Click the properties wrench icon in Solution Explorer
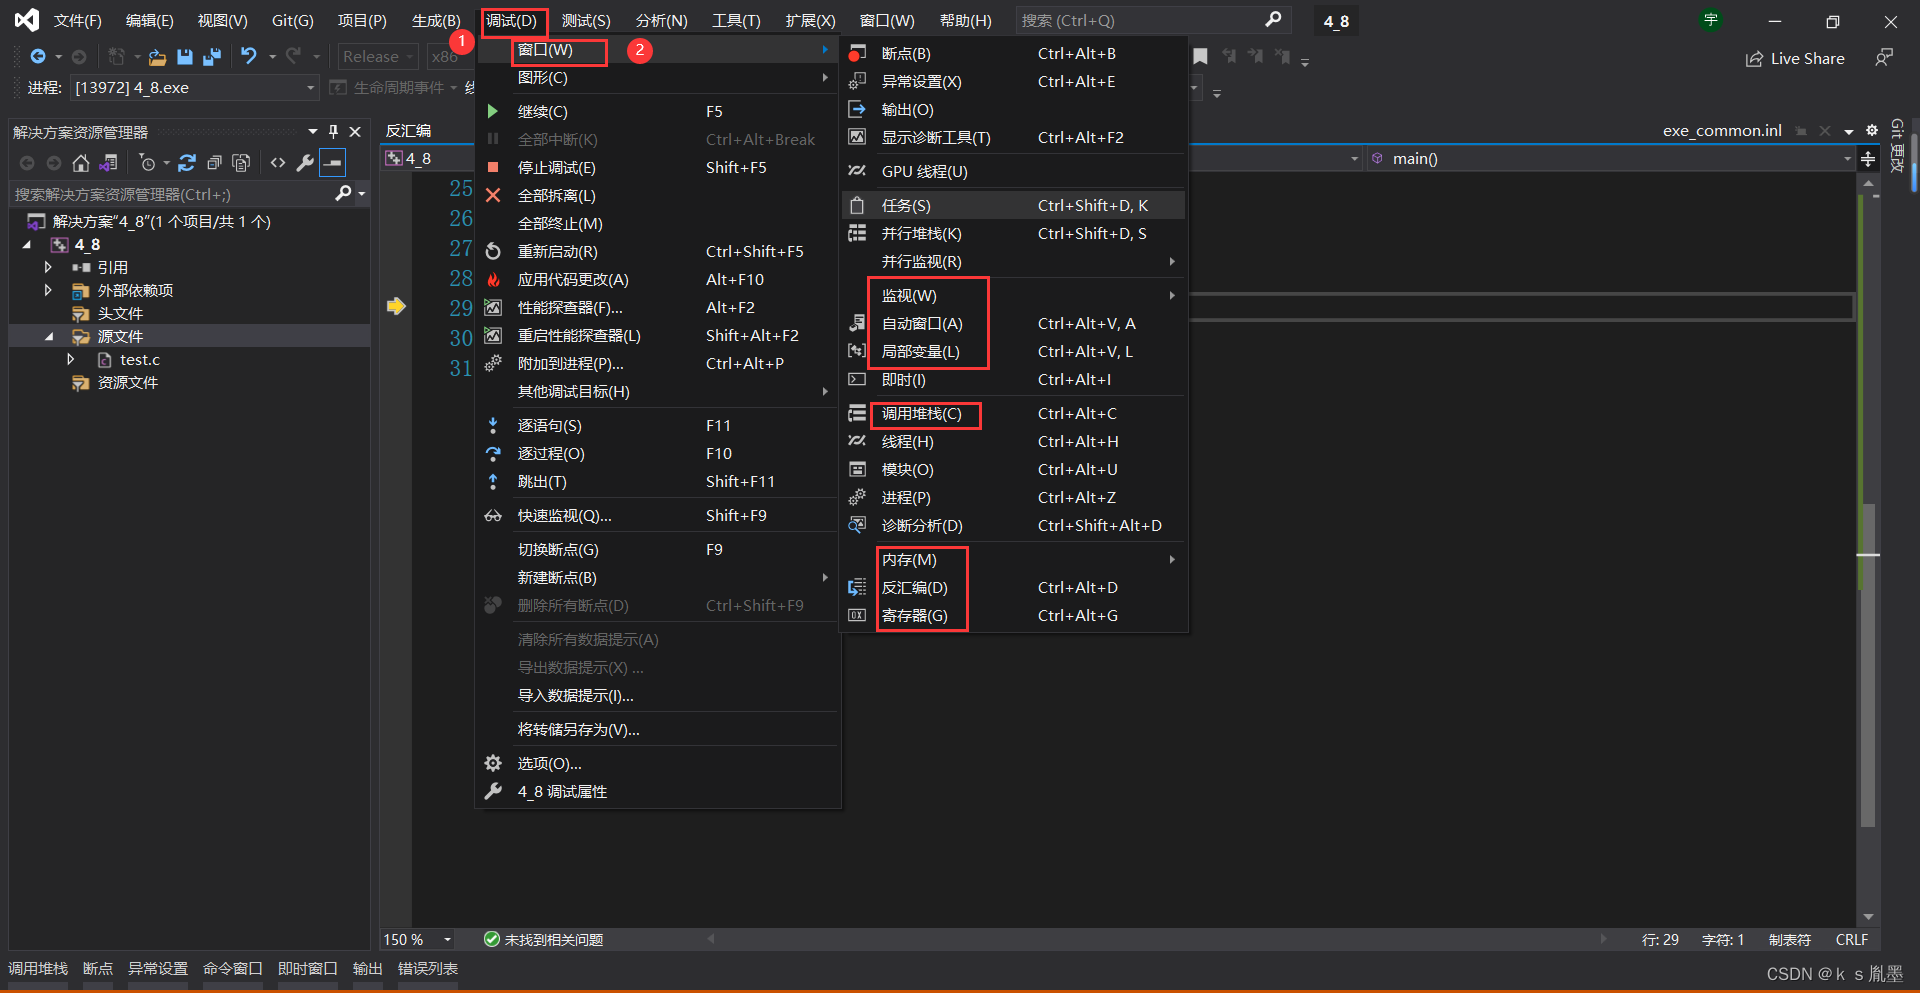 click(x=305, y=163)
